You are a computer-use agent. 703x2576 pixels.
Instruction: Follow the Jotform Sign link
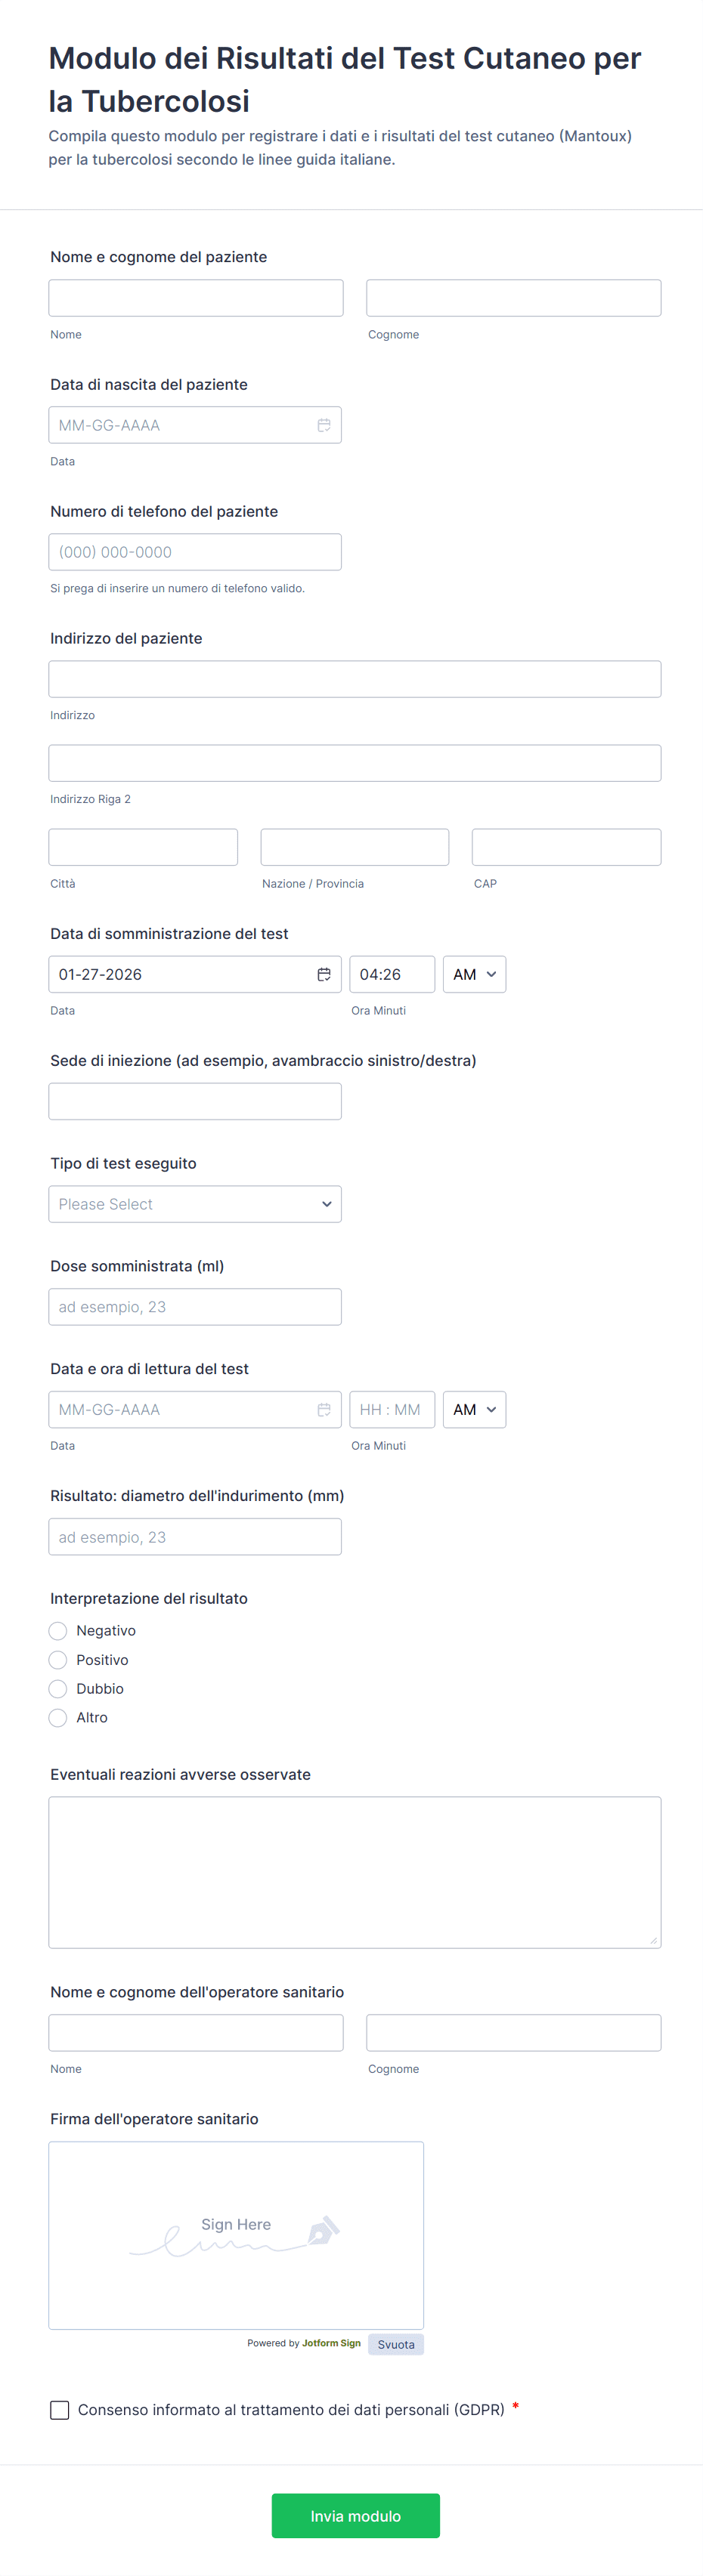pyautogui.click(x=331, y=2343)
